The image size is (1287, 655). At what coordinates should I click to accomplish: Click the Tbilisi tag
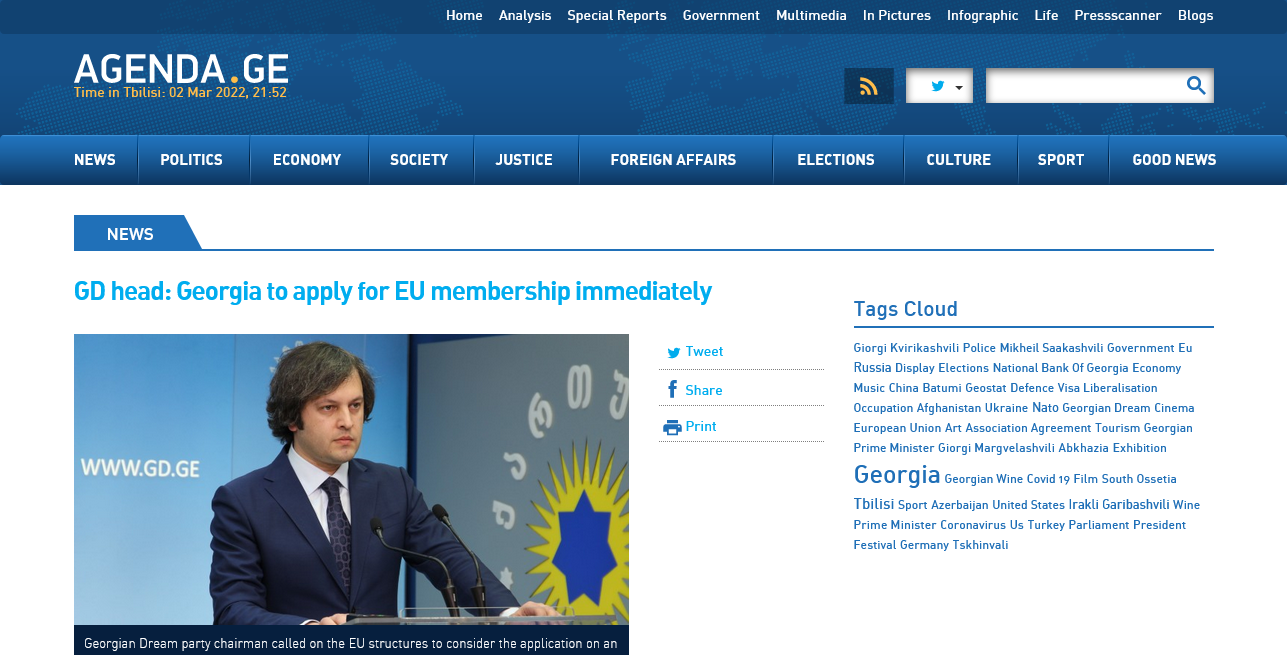pyautogui.click(x=874, y=504)
